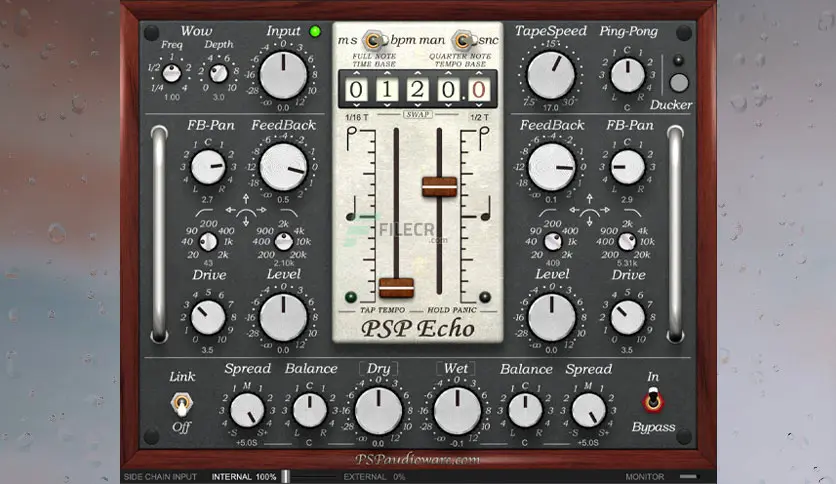Image resolution: width=836 pixels, height=484 pixels.
Task: Open the PSPaudioware.com link
Action: coord(417,459)
